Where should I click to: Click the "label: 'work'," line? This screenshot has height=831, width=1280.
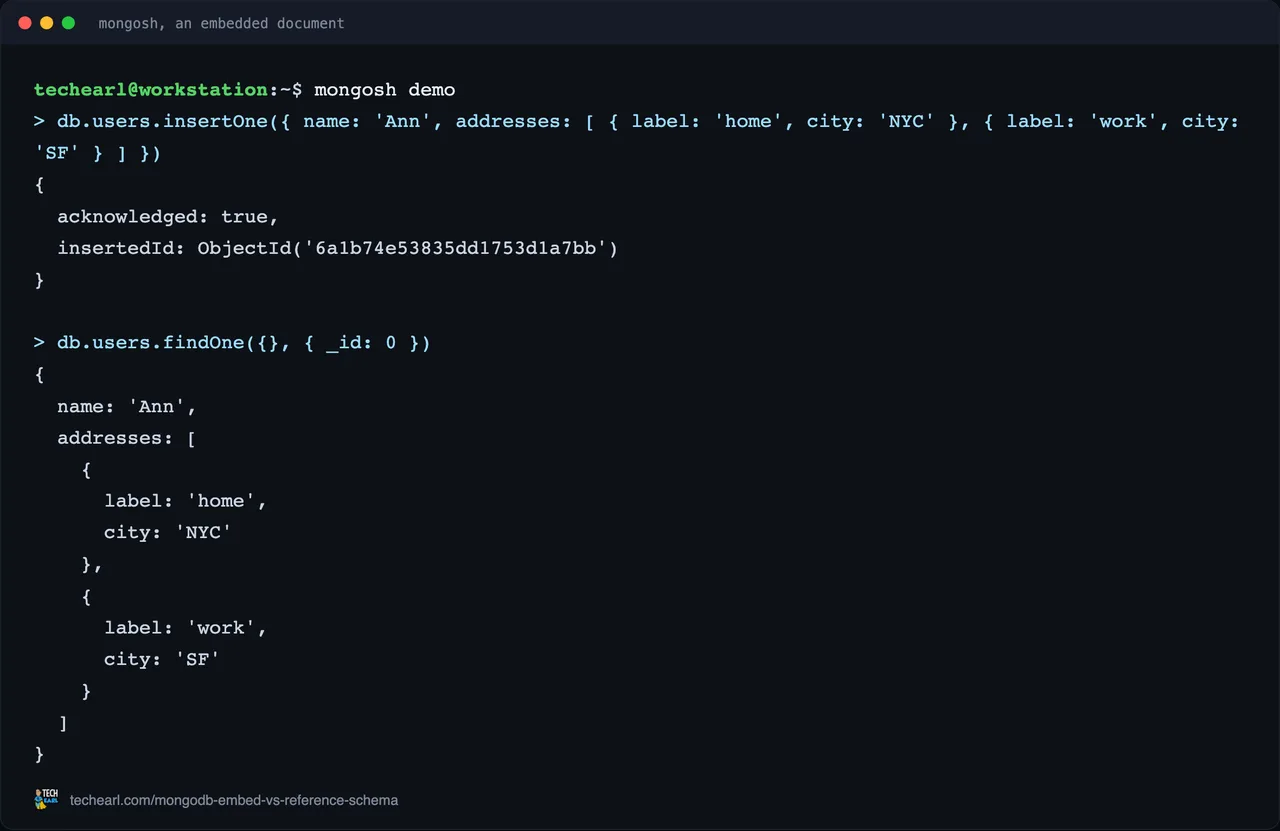(186, 628)
